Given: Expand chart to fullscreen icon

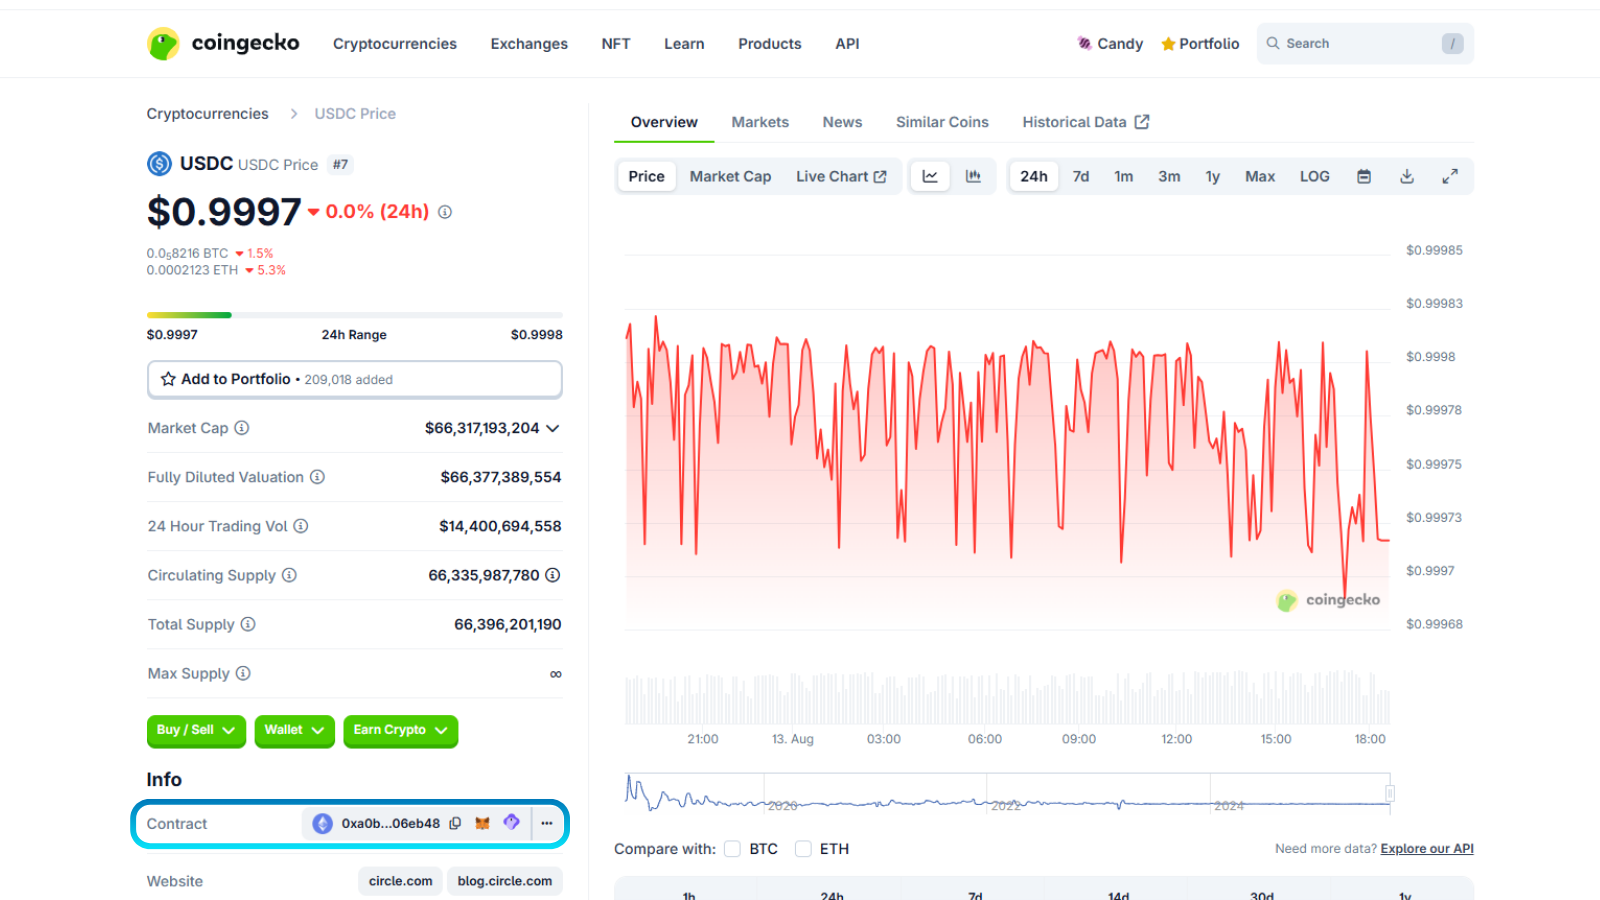Looking at the screenshot, I should pos(1450,176).
